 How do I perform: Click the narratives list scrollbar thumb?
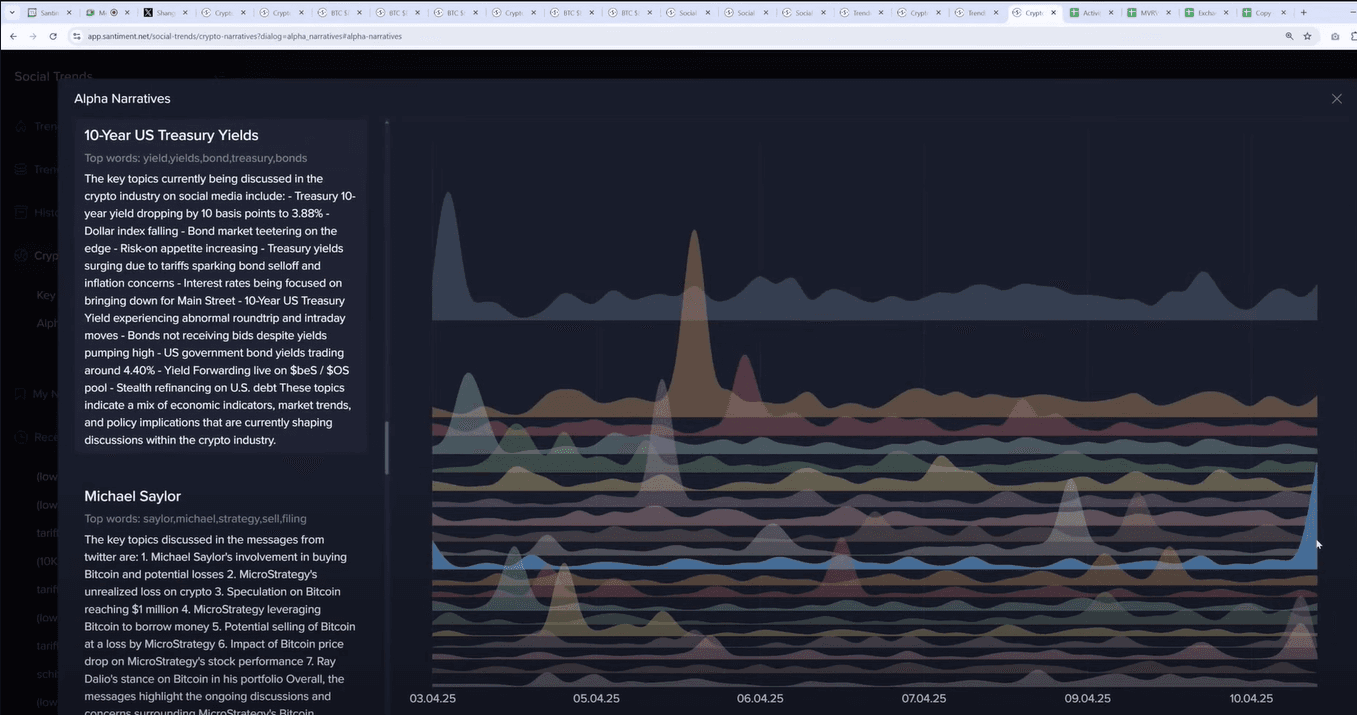pos(387,447)
